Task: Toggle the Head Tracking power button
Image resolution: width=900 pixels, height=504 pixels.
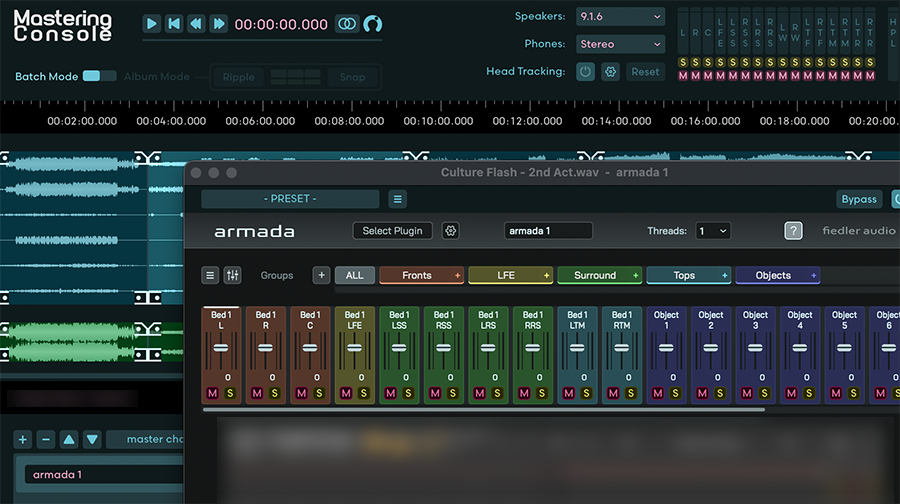Action: (585, 72)
